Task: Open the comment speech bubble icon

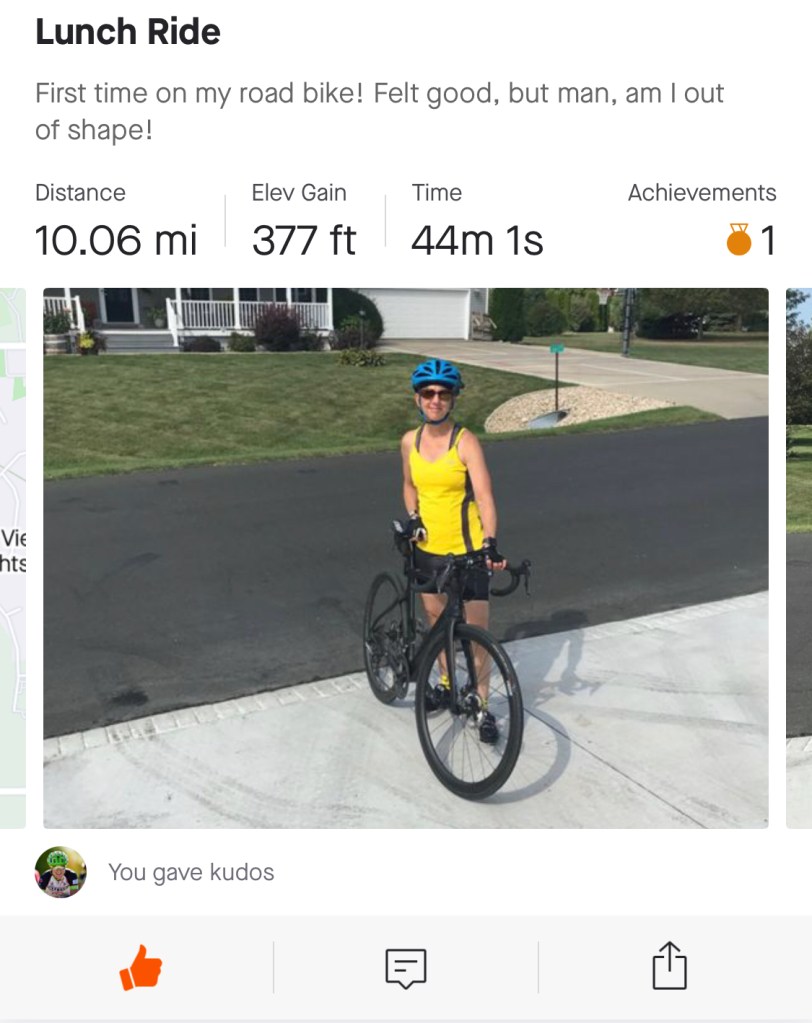Action: pyautogui.click(x=406, y=968)
